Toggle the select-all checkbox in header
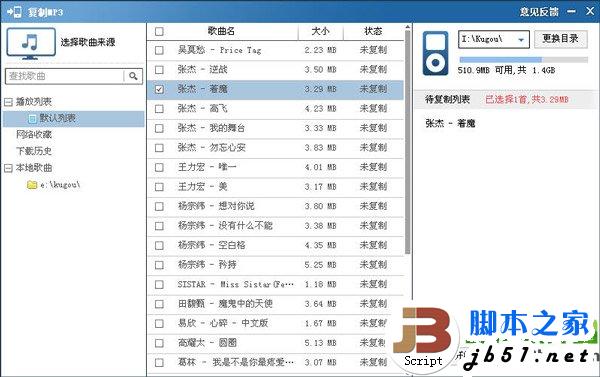Image resolution: width=600 pixels, height=377 pixels. click(x=159, y=31)
